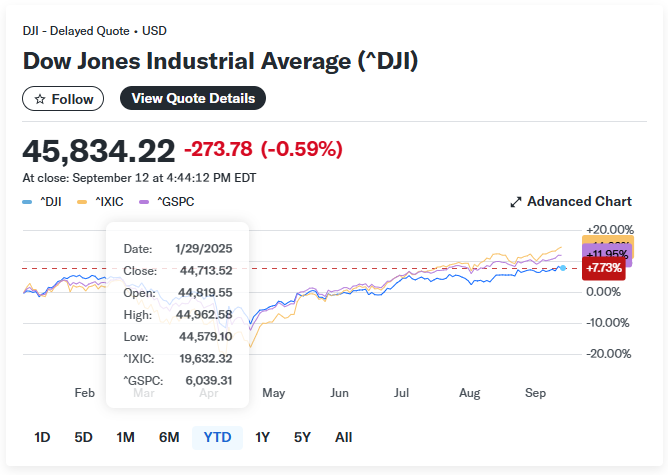Viewport: 668px width, 475px height.
Task: Select the 1D time range
Action: (x=42, y=437)
